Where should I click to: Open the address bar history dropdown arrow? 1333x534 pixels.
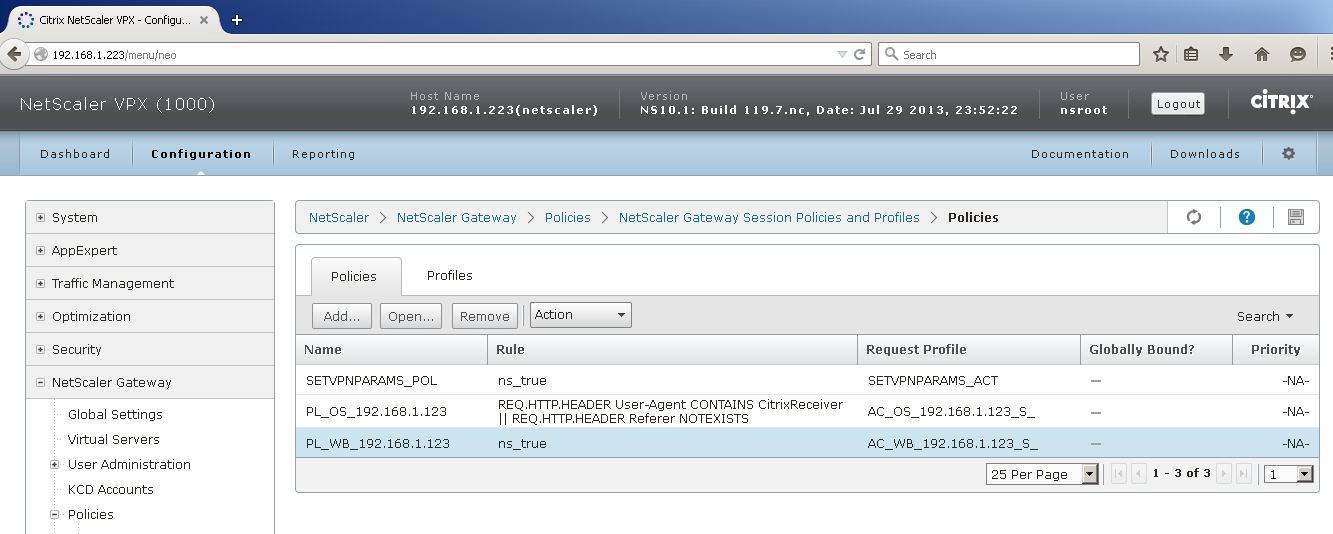tap(843, 55)
